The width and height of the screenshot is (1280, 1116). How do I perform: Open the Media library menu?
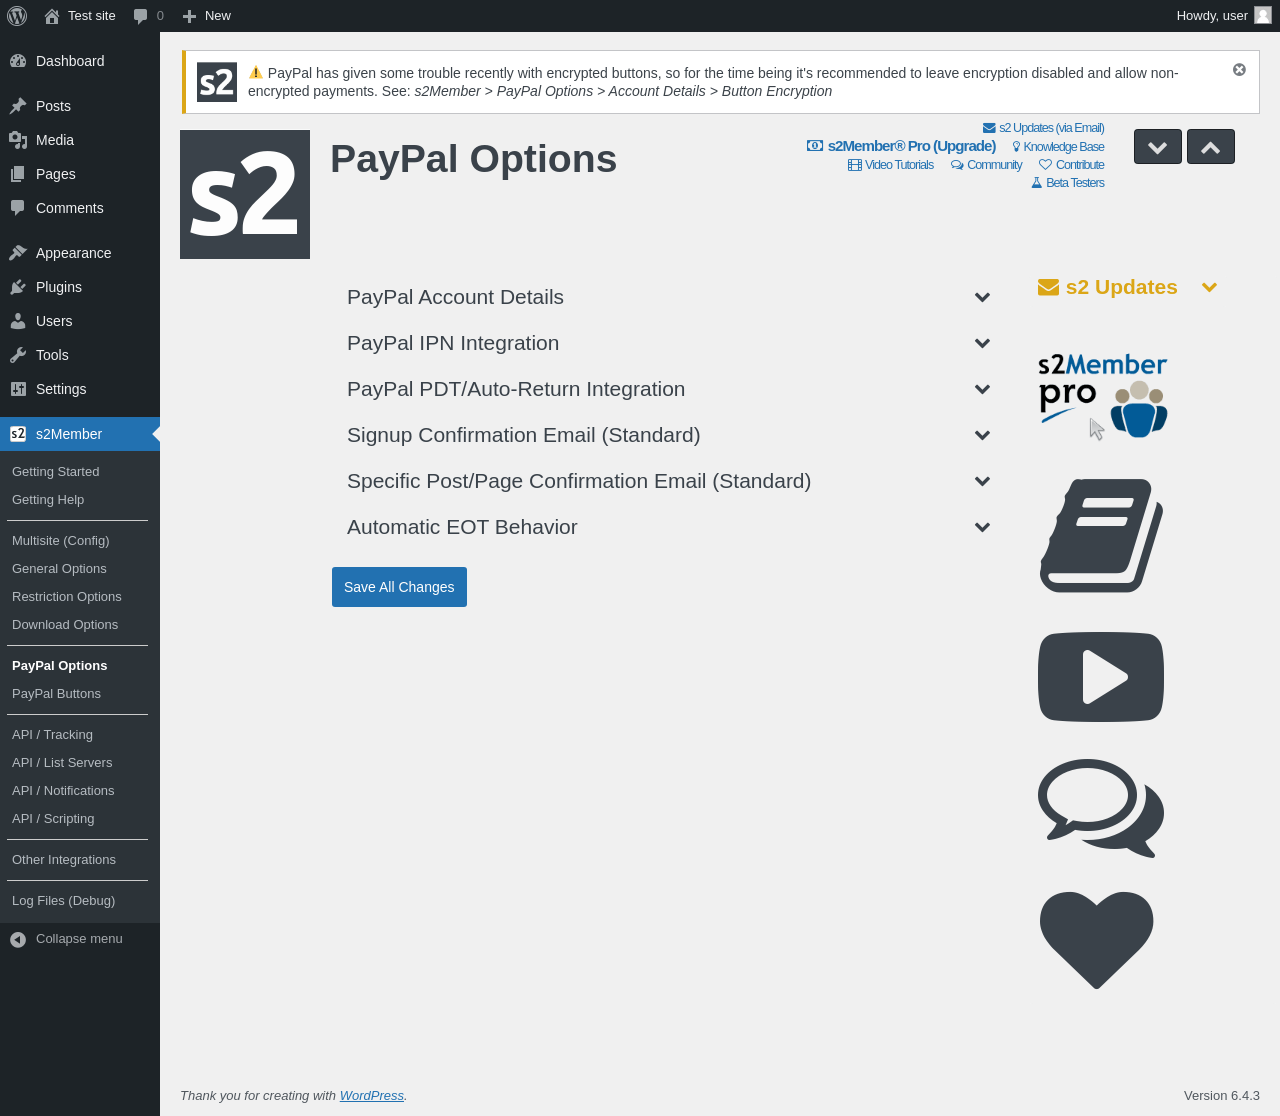coord(80,140)
